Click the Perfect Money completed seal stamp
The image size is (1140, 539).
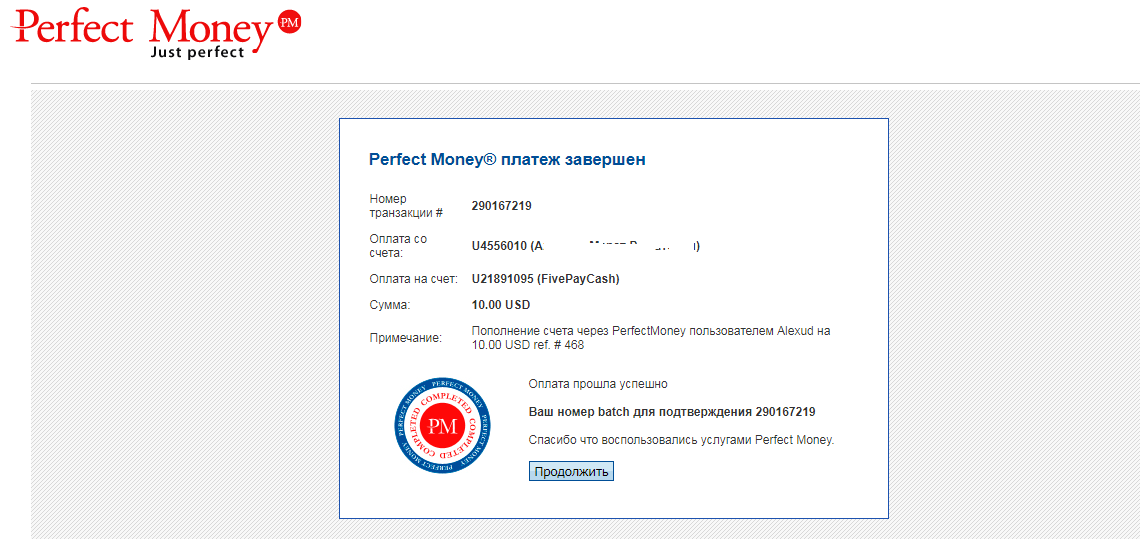coord(441,426)
